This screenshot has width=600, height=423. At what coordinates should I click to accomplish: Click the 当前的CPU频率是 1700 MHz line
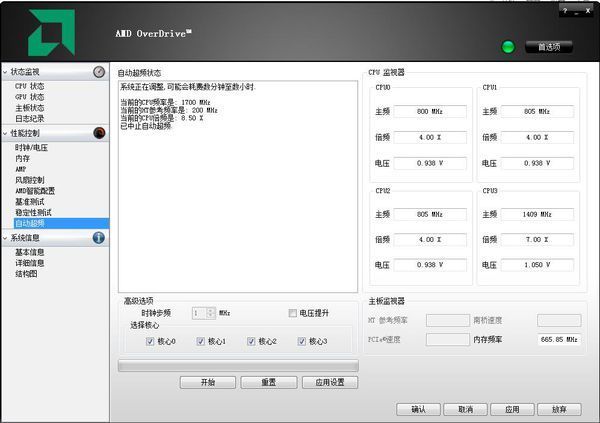(x=165, y=103)
